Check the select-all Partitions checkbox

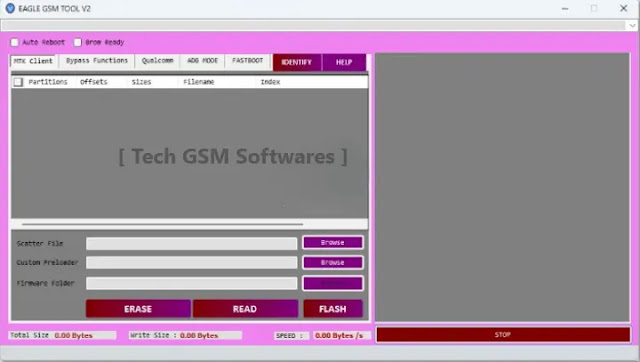point(18,82)
